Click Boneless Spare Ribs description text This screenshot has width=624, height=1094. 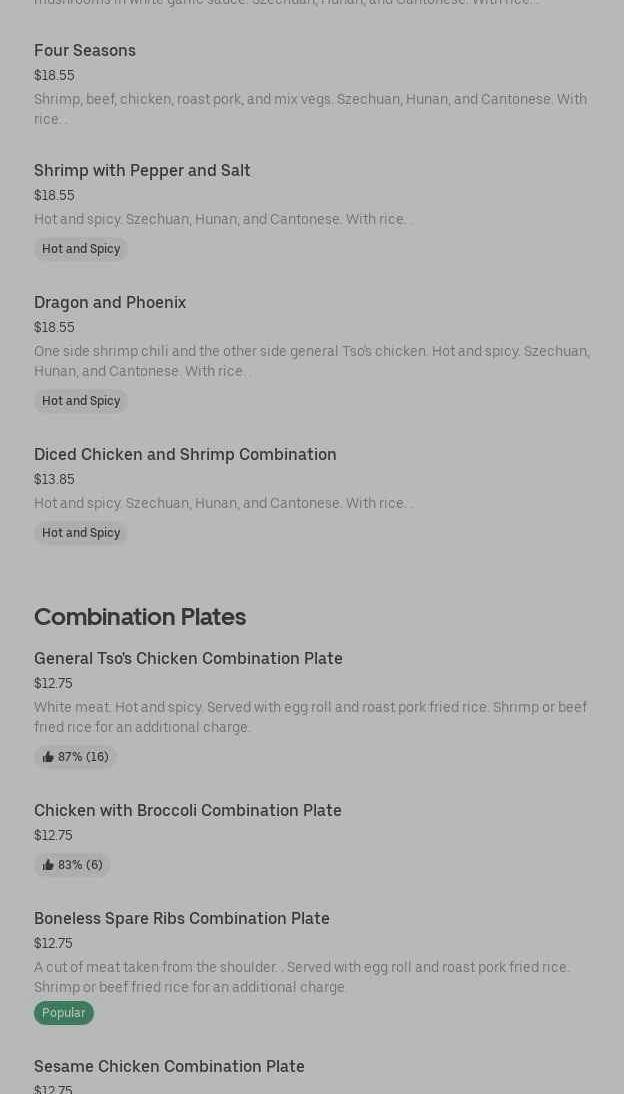(301, 977)
